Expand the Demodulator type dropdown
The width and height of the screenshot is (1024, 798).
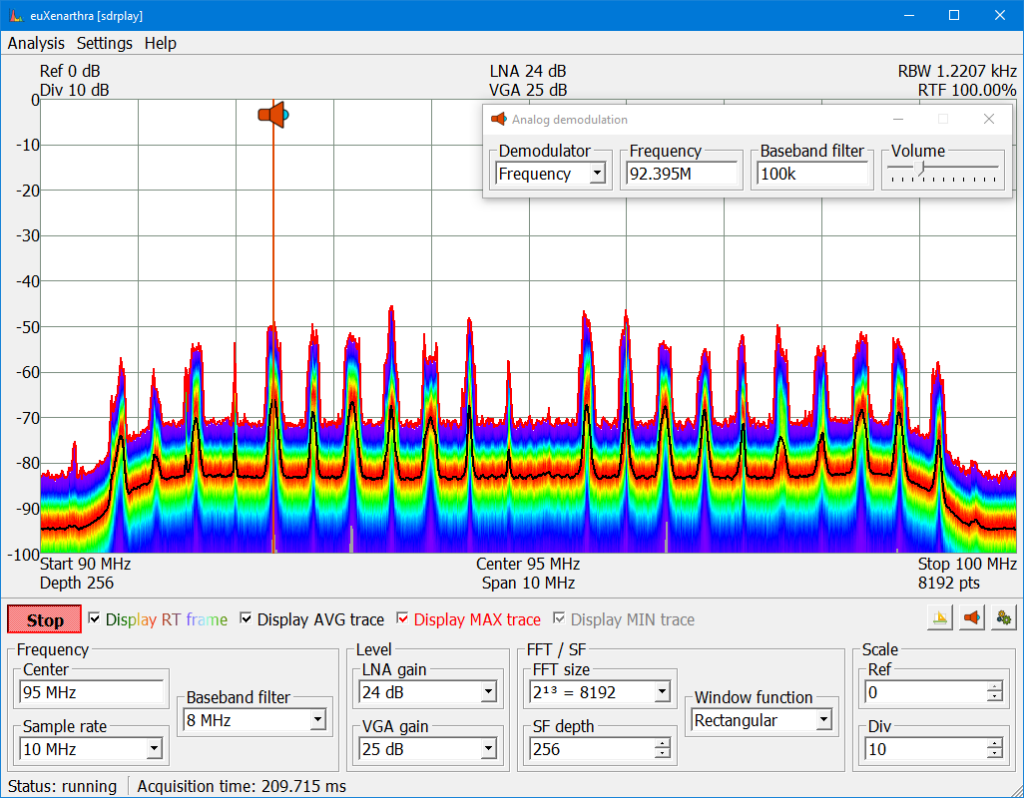(597, 174)
